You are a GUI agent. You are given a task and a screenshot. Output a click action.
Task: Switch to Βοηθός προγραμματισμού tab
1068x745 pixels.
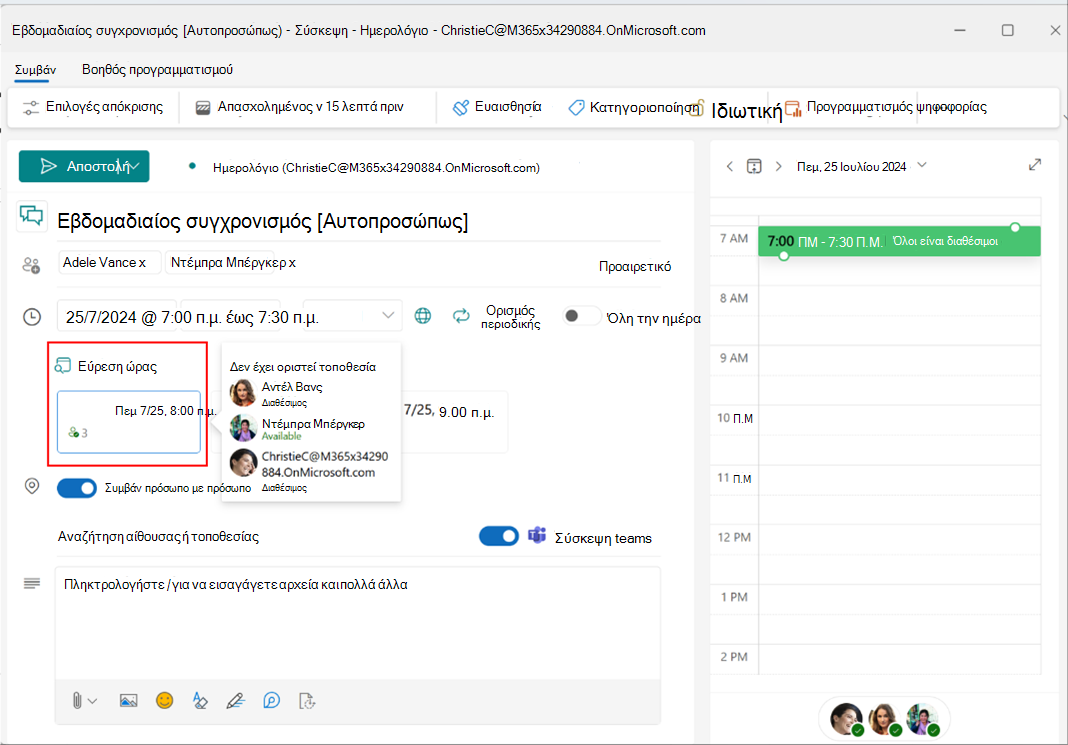tap(157, 69)
